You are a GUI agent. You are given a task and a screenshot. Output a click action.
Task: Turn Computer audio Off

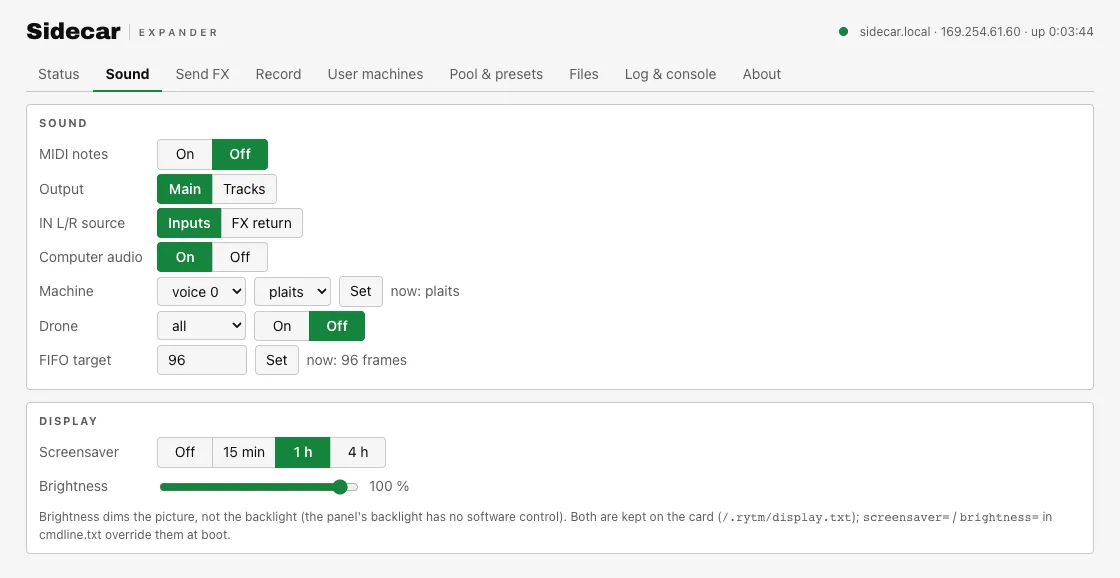[240, 257]
